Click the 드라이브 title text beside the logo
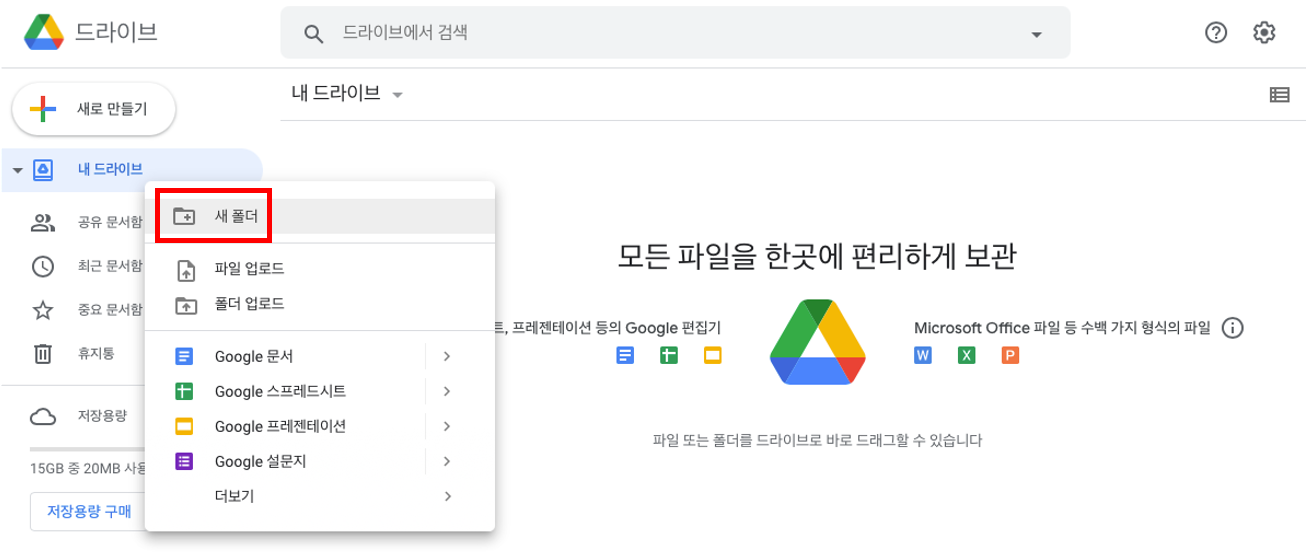The height and width of the screenshot is (560, 1306). pyautogui.click(x=116, y=33)
